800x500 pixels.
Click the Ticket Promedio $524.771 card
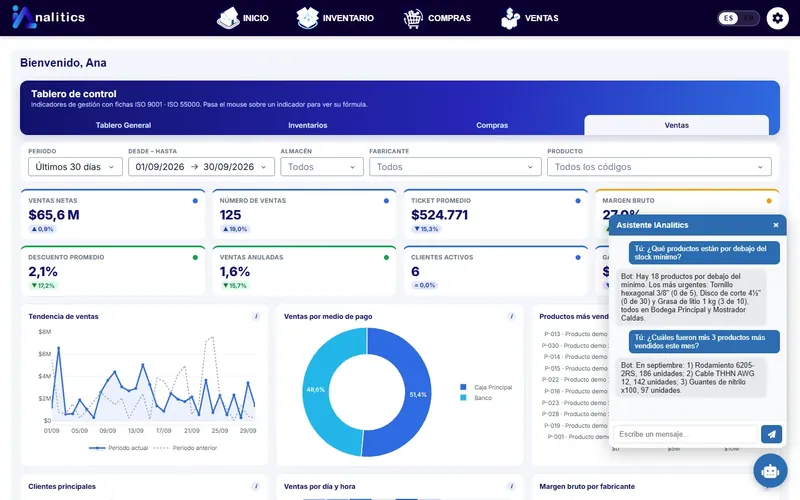496,214
